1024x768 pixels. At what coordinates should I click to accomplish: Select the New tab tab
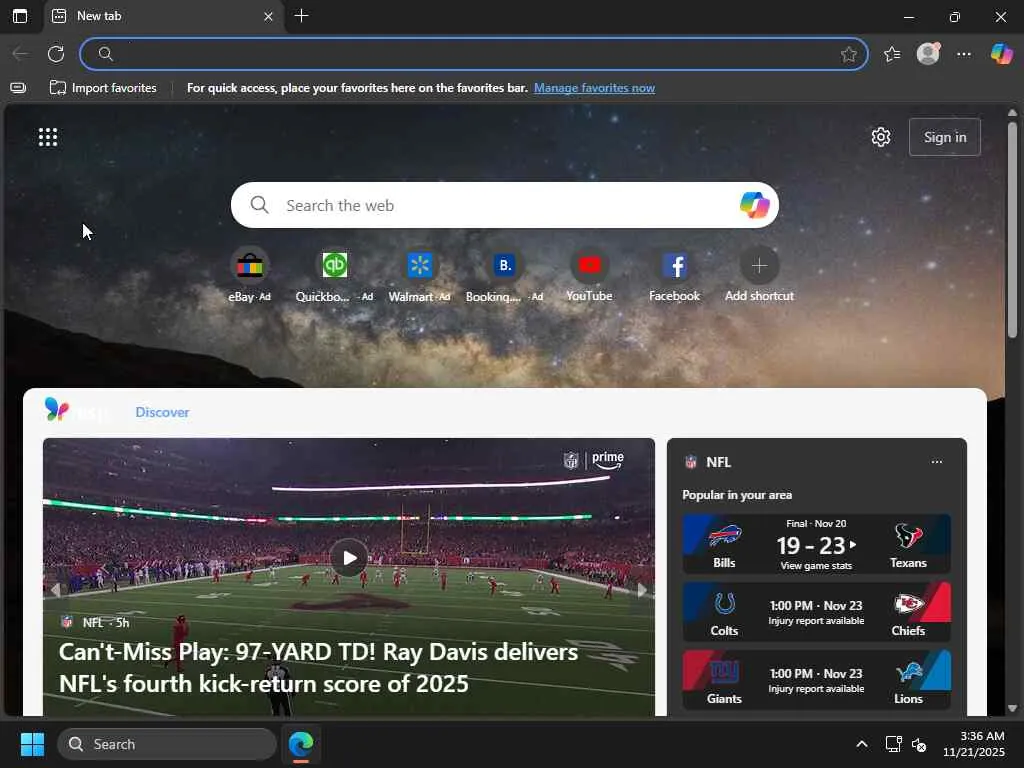pyautogui.click(x=163, y=16)
